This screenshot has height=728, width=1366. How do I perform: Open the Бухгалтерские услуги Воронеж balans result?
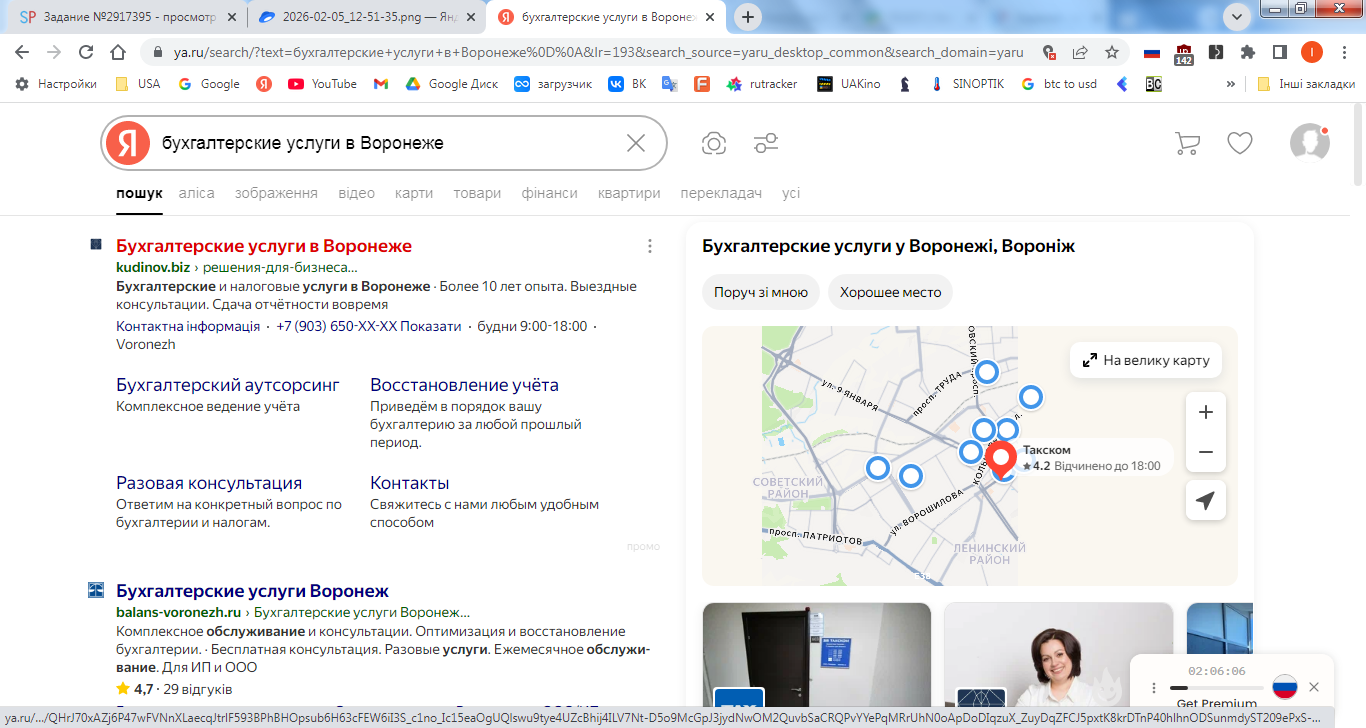[252, 591]
